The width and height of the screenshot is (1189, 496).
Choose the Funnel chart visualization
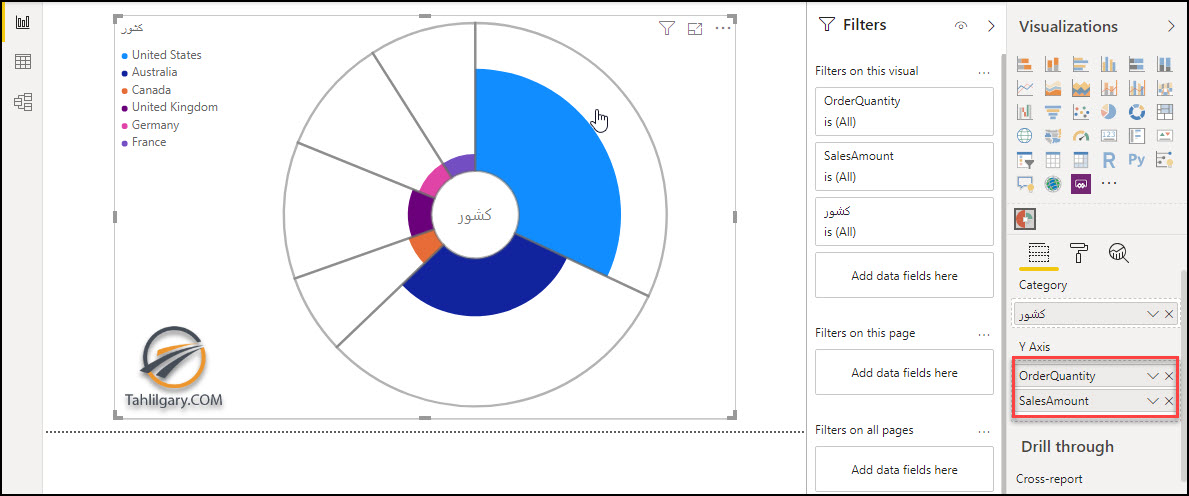[1053, 112]
